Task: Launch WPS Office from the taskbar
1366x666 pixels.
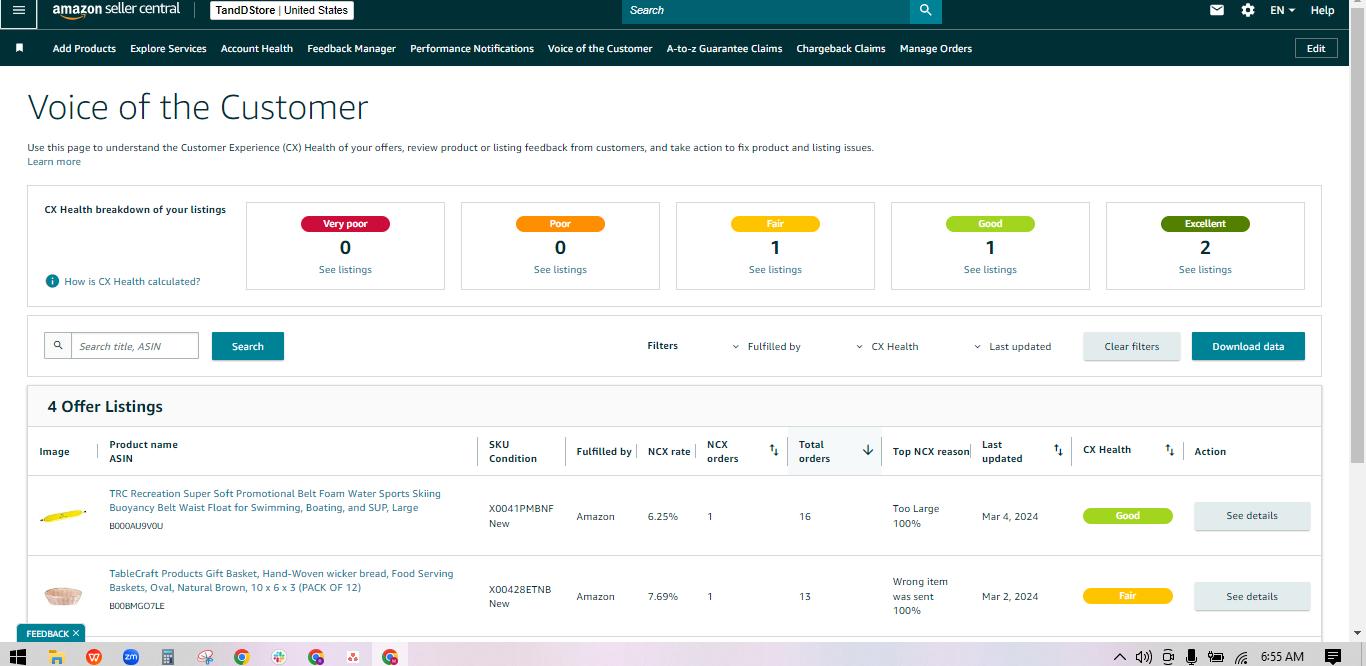Action: click(94, 657)
